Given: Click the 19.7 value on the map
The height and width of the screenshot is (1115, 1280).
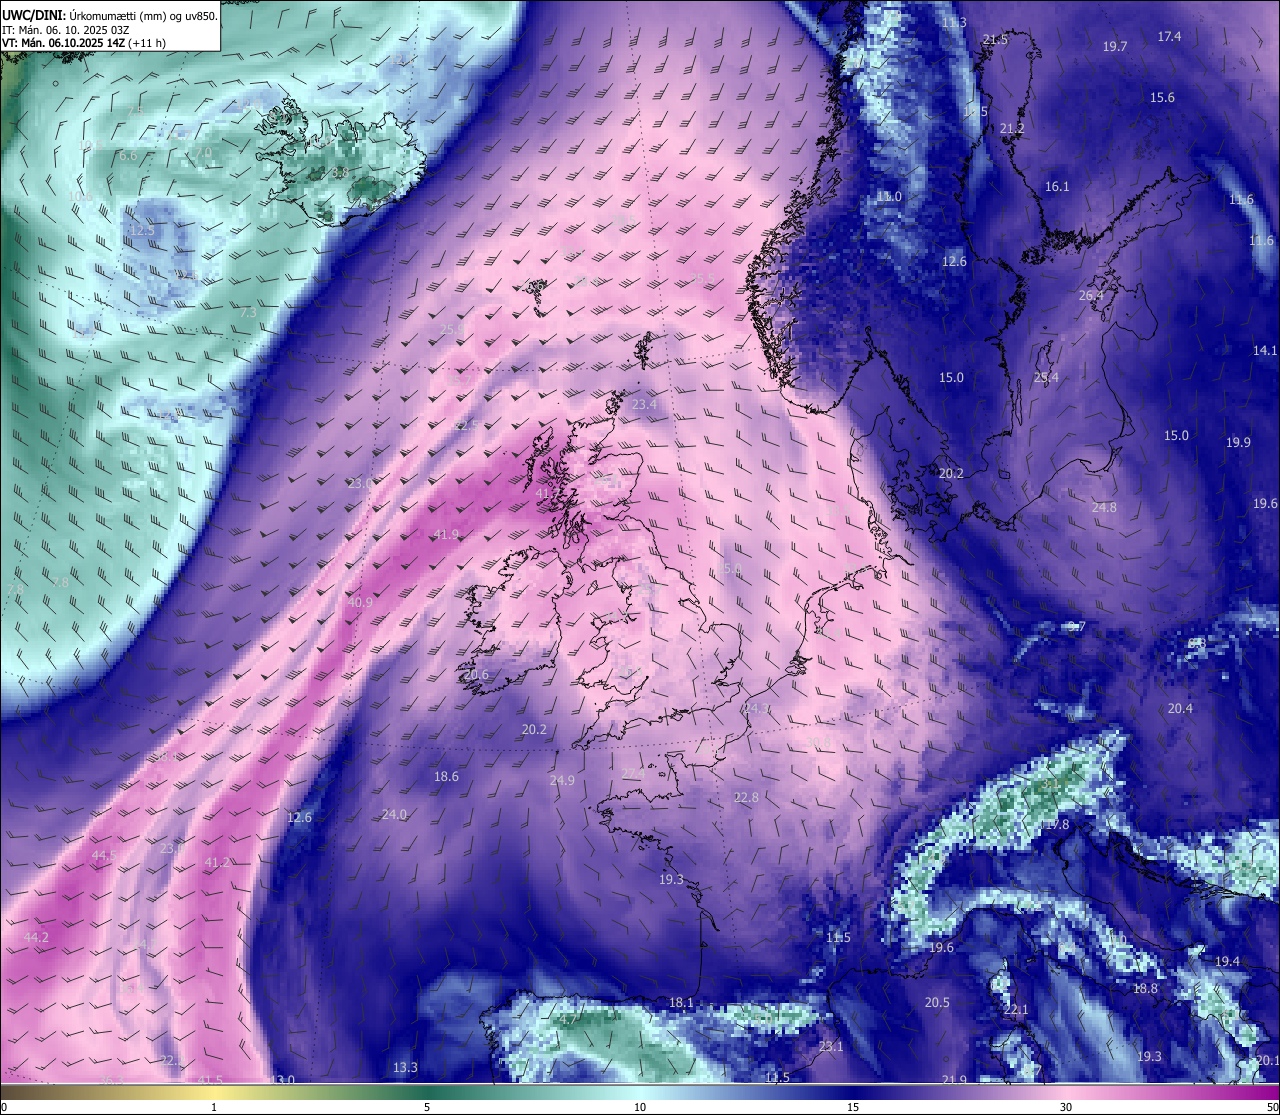Looking at the screenshot, I should tap(1115, 47).
